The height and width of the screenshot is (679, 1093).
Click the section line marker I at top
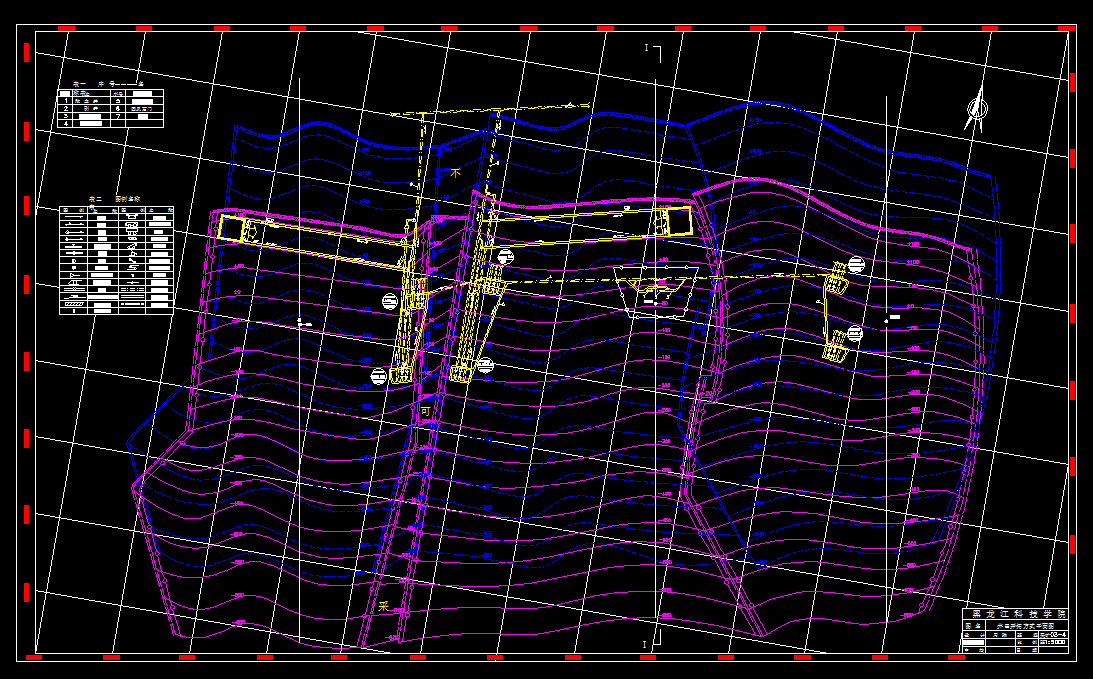click(646, 47)
